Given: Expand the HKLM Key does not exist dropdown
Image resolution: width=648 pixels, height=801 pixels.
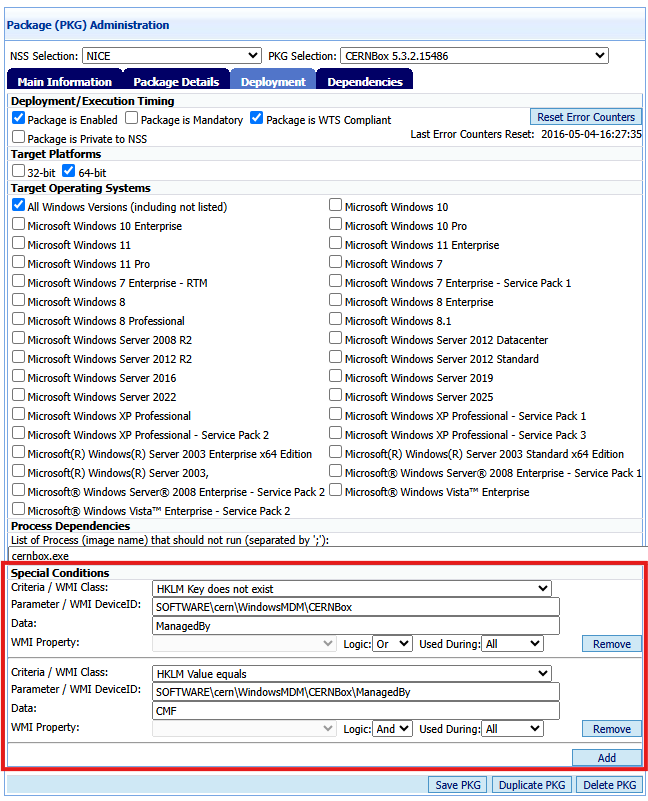Looking at the screenshot, I should tap(351, 589).
